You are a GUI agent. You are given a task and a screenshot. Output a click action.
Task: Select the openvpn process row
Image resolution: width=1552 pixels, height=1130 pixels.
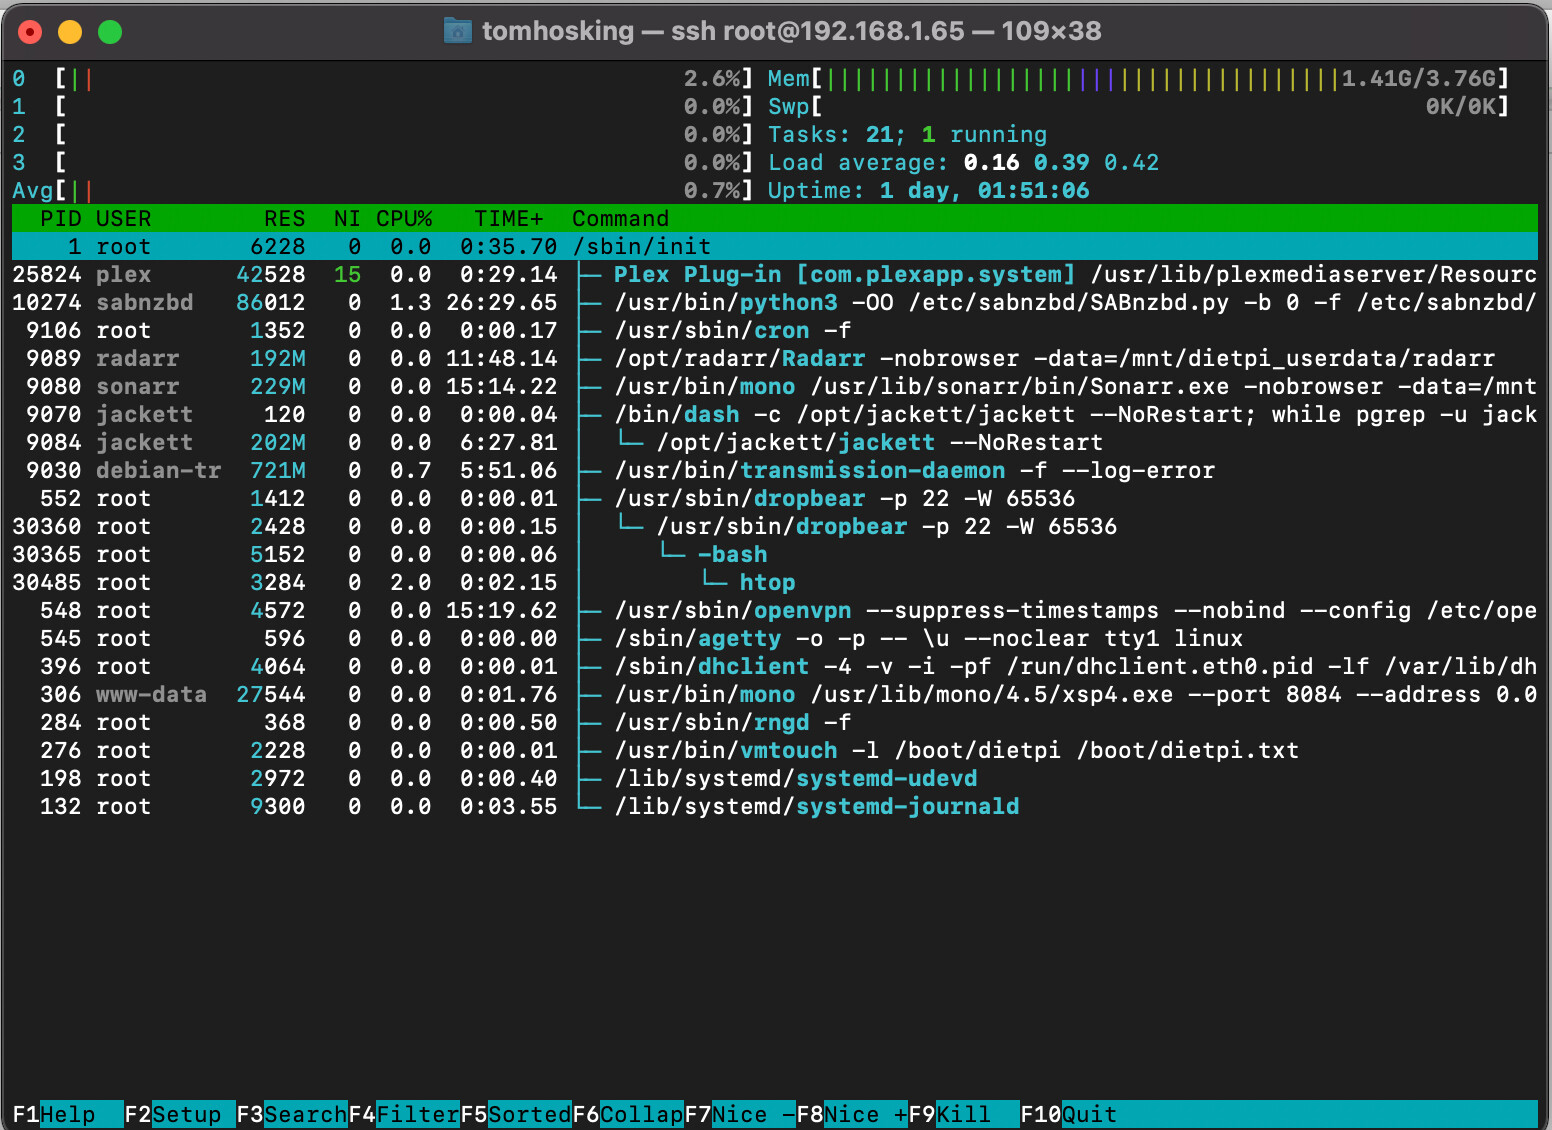point(775,610)
